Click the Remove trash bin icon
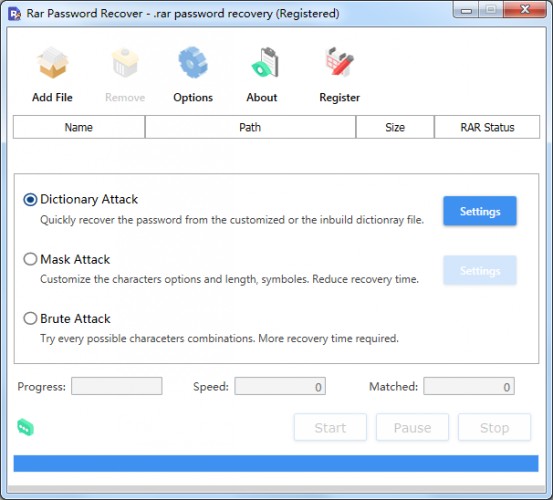Screen dimensions: 553x500 125,63
